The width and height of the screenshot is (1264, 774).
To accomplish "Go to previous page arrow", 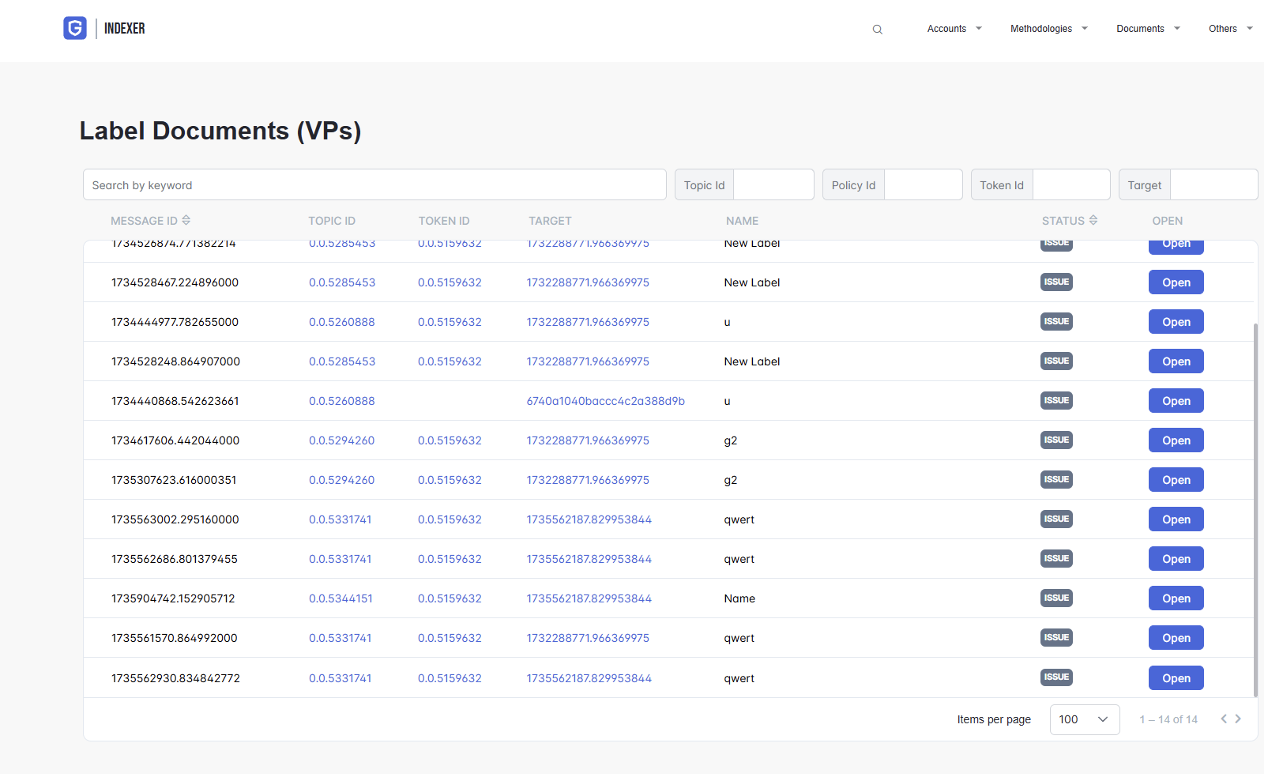I will point(1223,719).
